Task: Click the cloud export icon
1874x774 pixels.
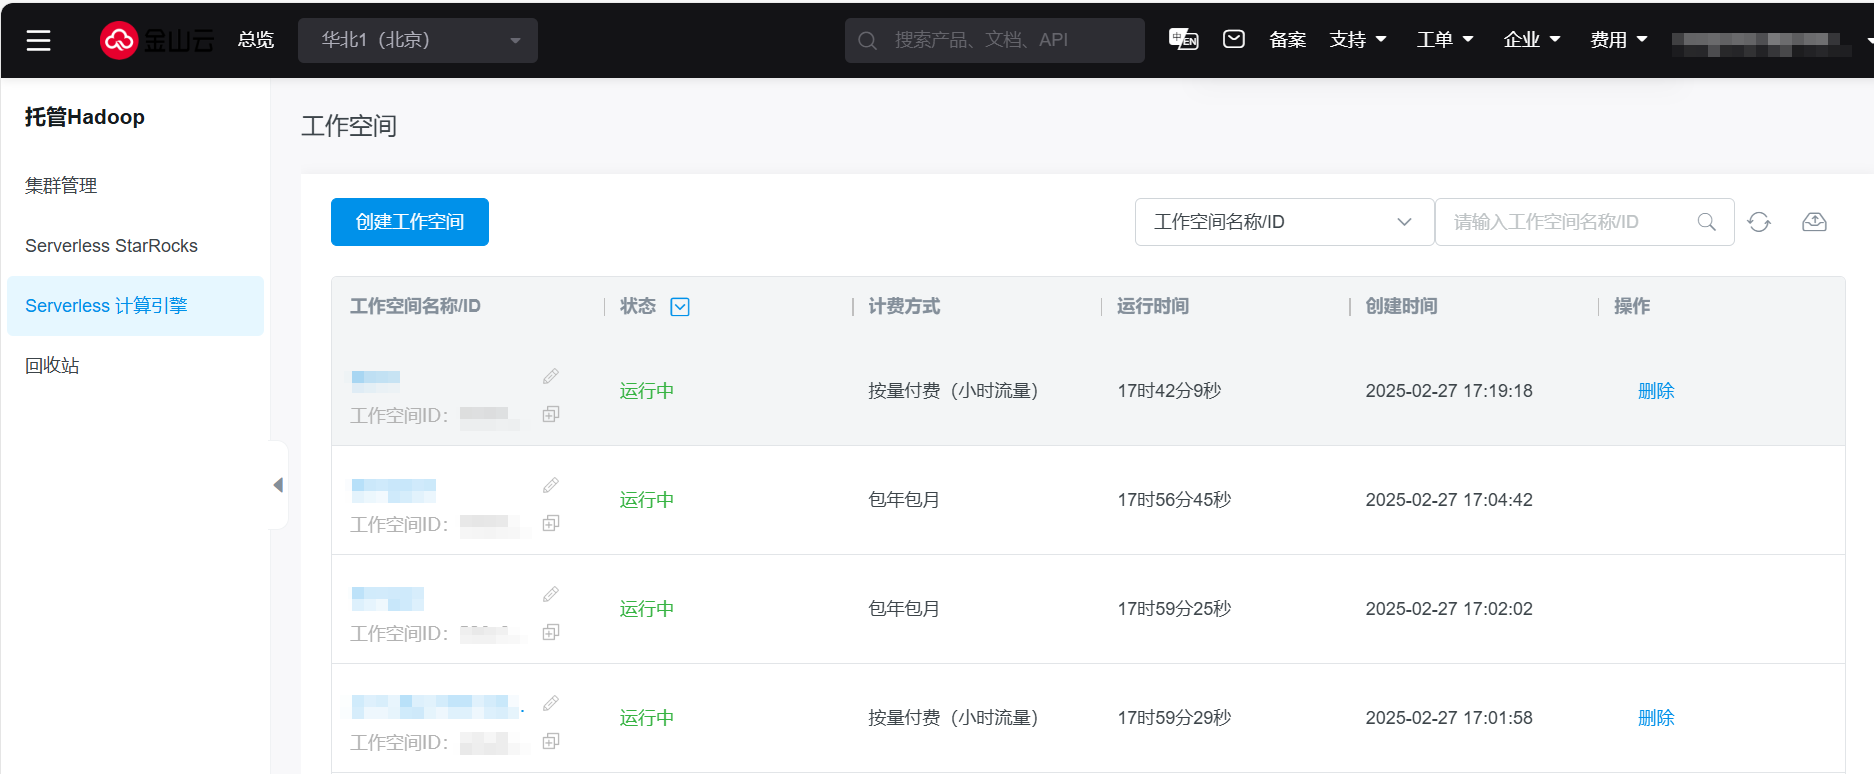Action: pyautogui.click(x=1814, y=222)
